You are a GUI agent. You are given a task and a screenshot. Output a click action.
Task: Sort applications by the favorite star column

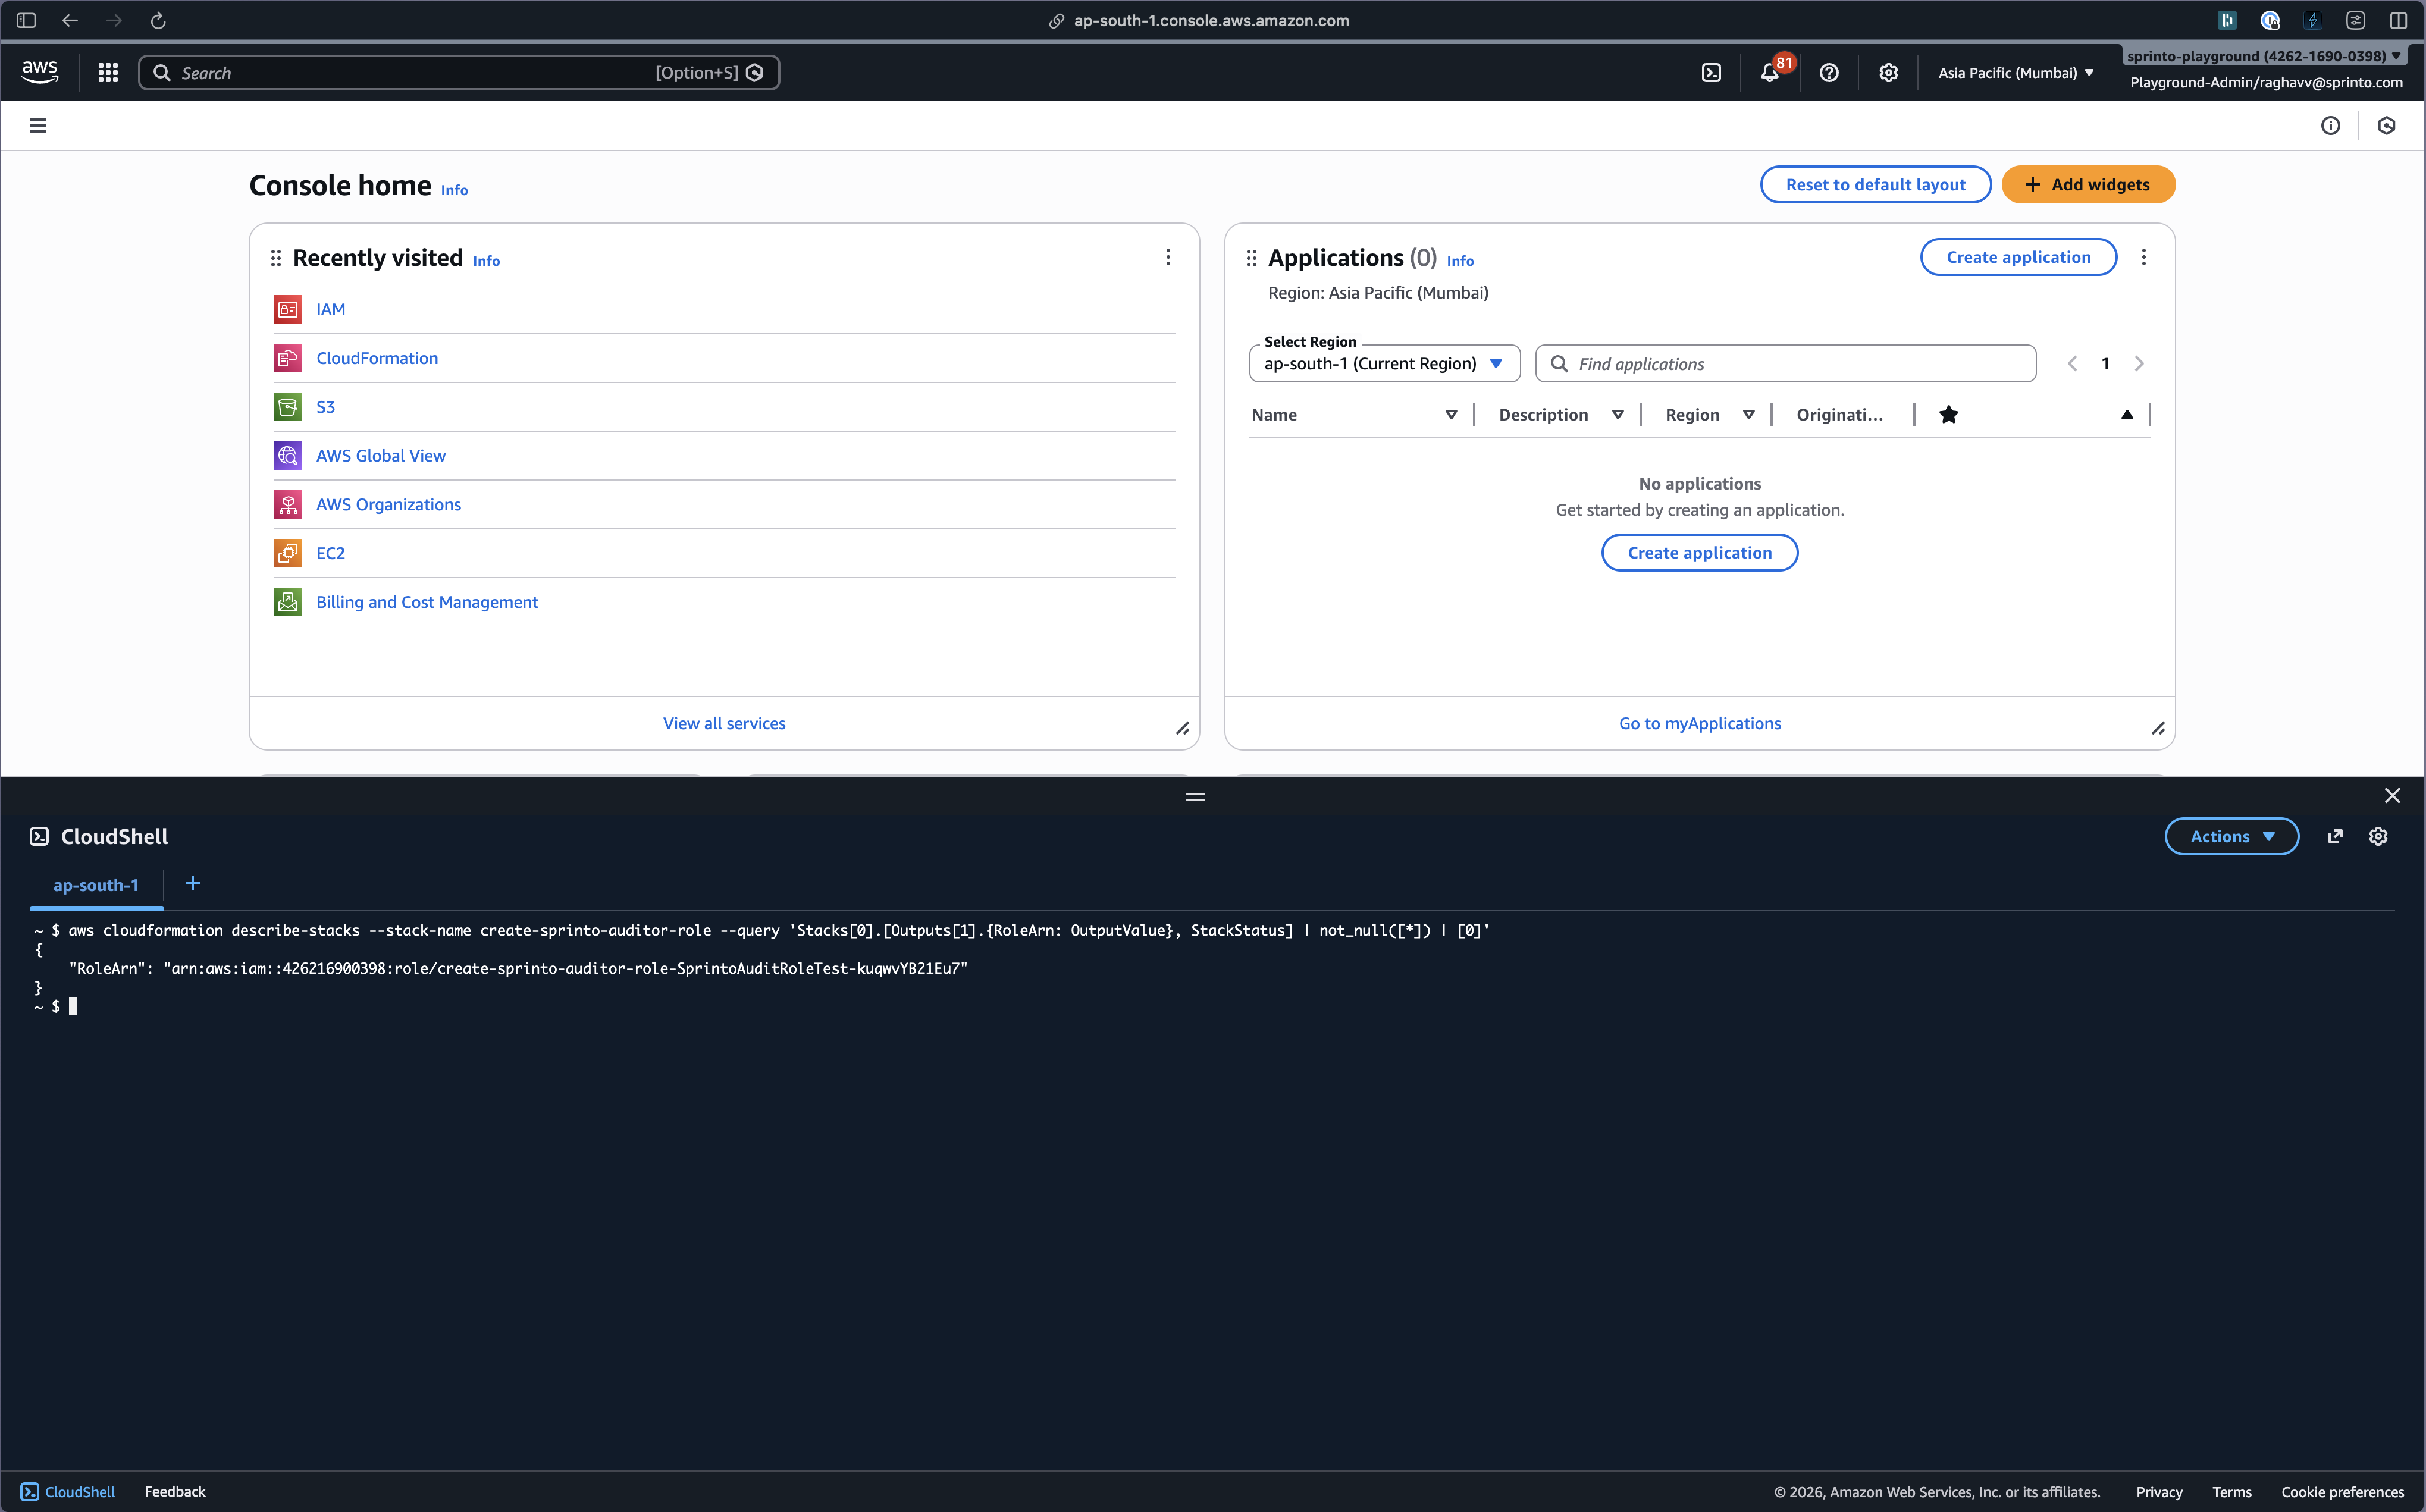tap(1948, 414)
